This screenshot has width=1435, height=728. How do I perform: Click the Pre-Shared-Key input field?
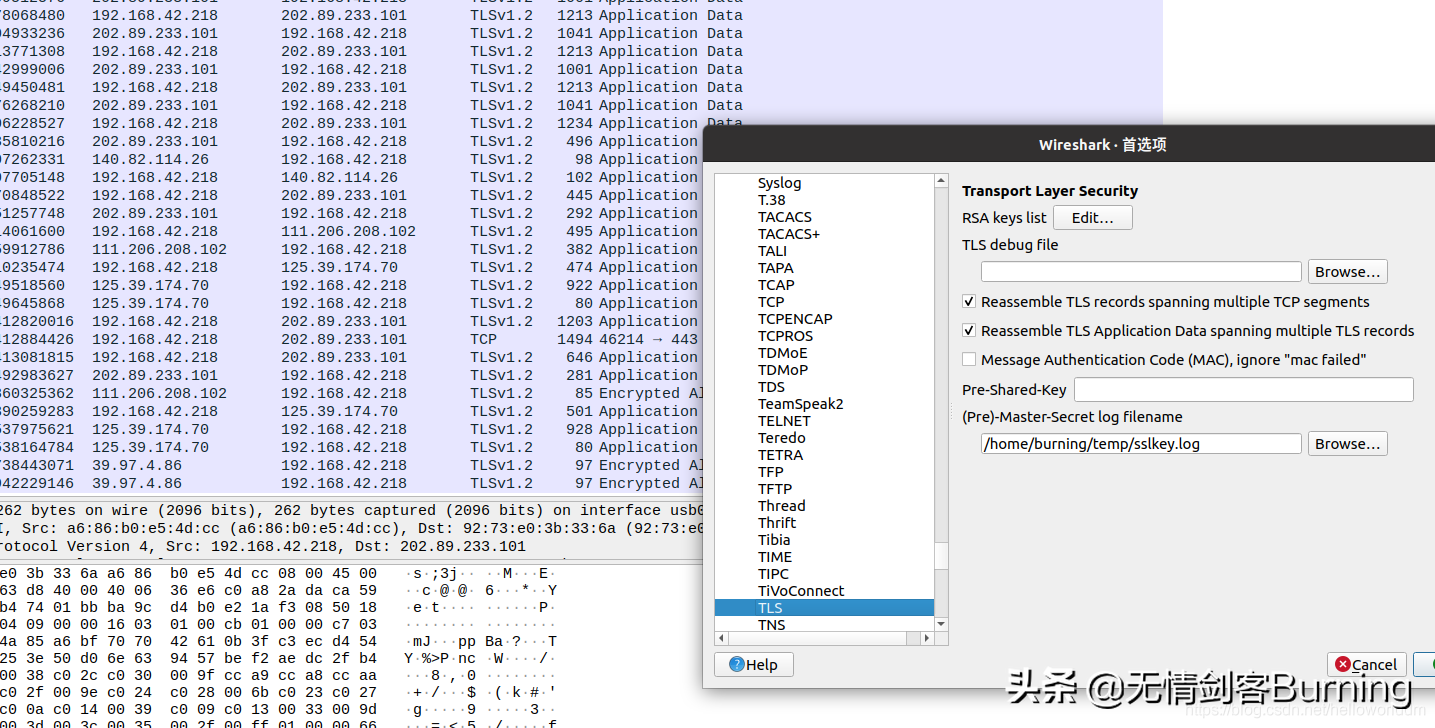[x=1243, y=390]
